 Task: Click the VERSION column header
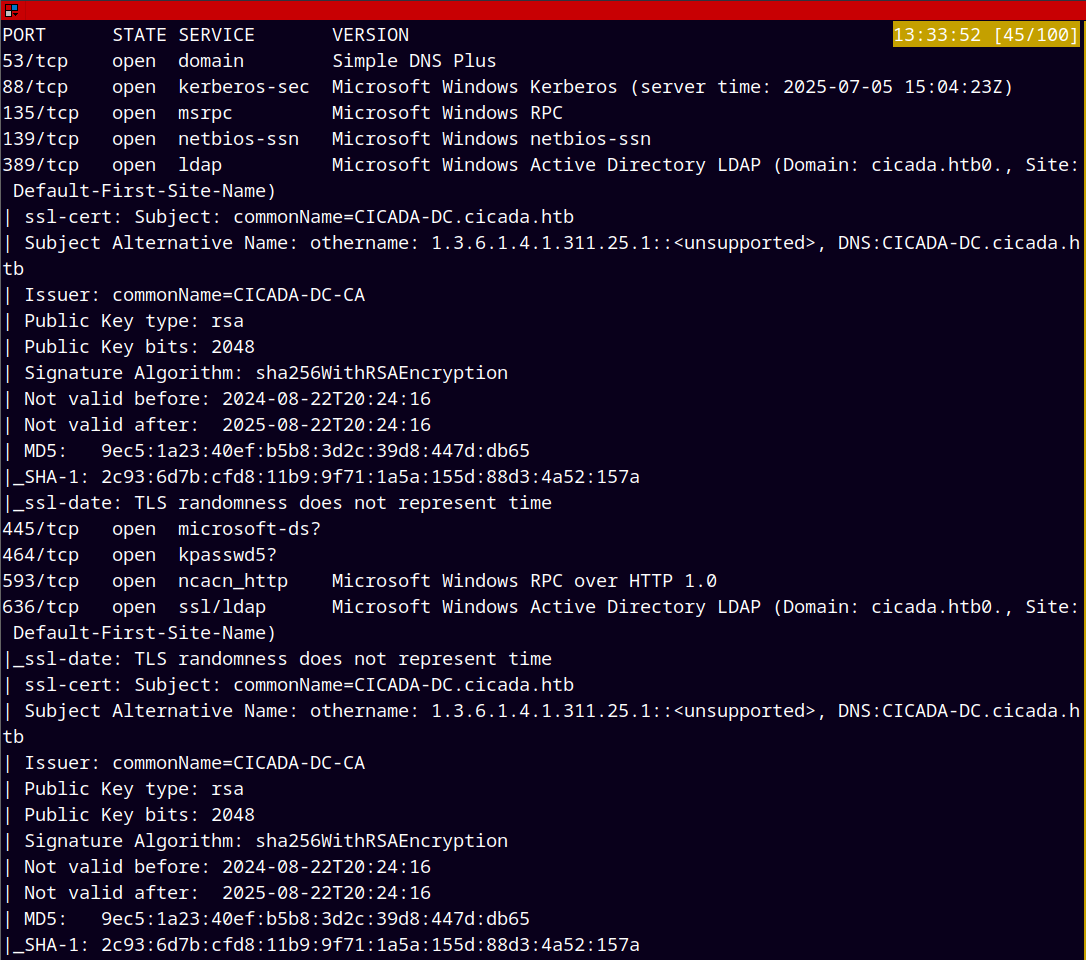[x=371, y=35]
